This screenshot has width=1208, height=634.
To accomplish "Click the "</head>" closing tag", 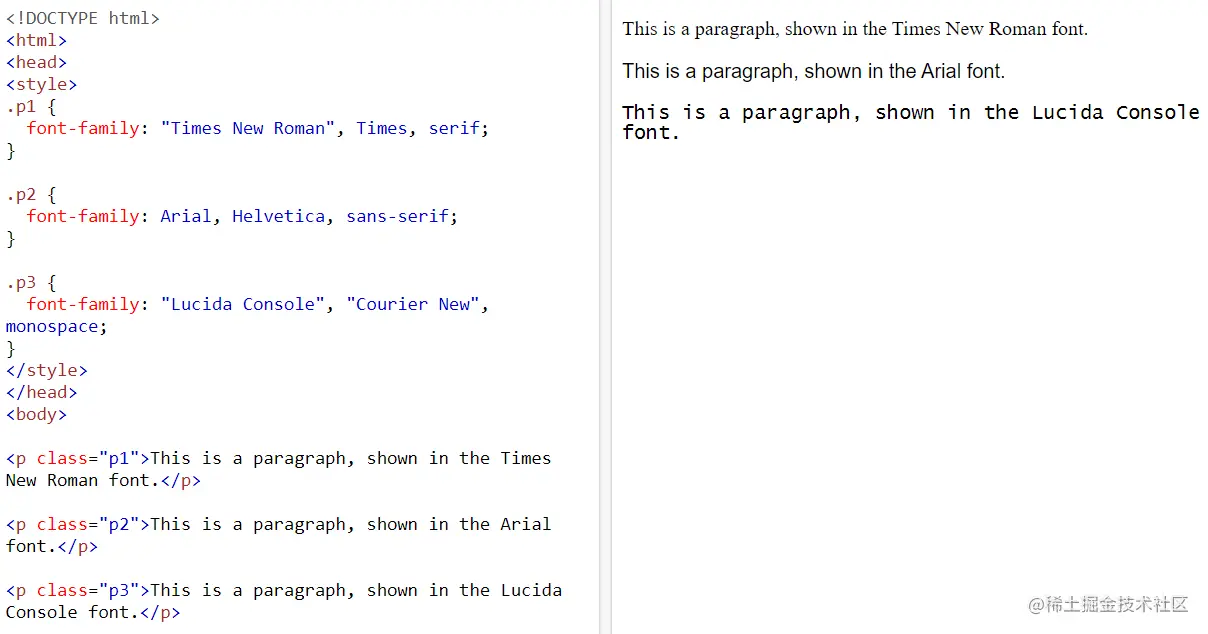I will (x=41, y=392).
